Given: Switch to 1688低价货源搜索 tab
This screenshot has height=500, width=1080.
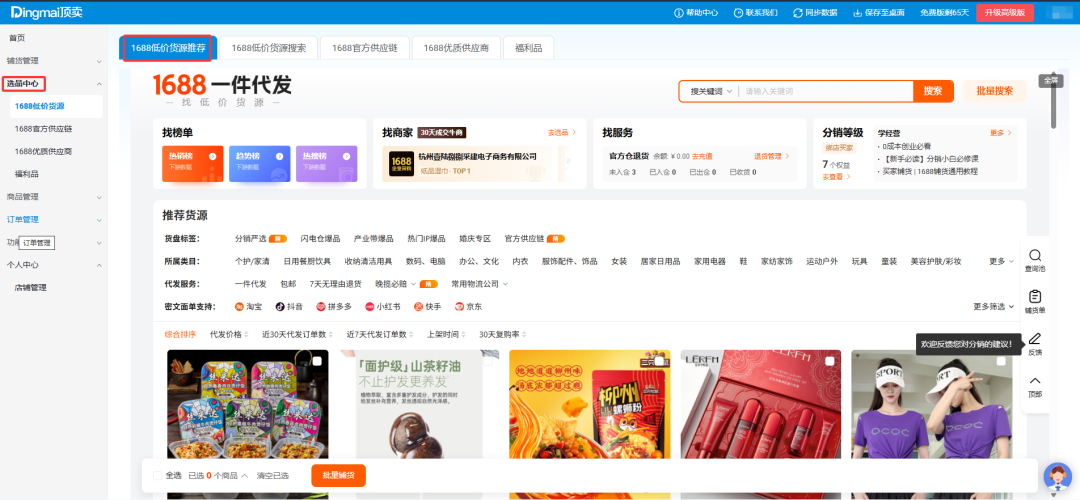Looking at the screenshot, I should 269,48.
